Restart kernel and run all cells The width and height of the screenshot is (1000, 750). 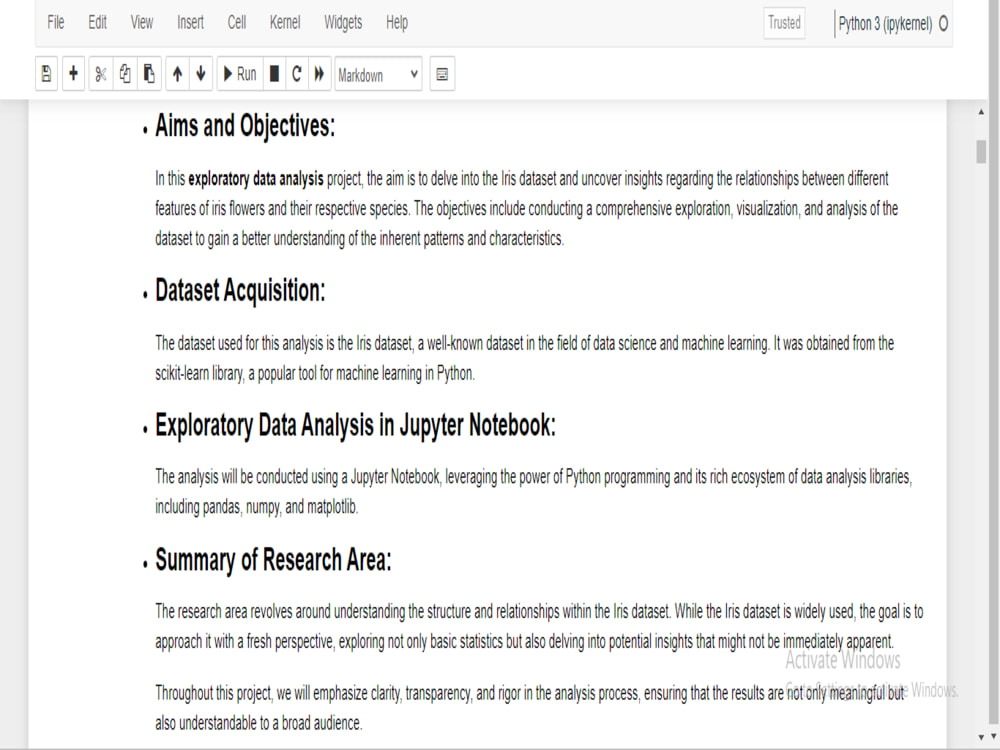[319, 73]
